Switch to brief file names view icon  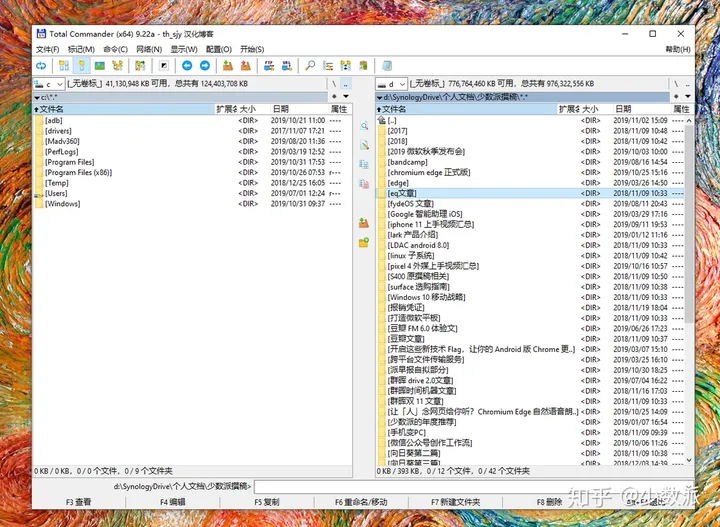[64, 66]
